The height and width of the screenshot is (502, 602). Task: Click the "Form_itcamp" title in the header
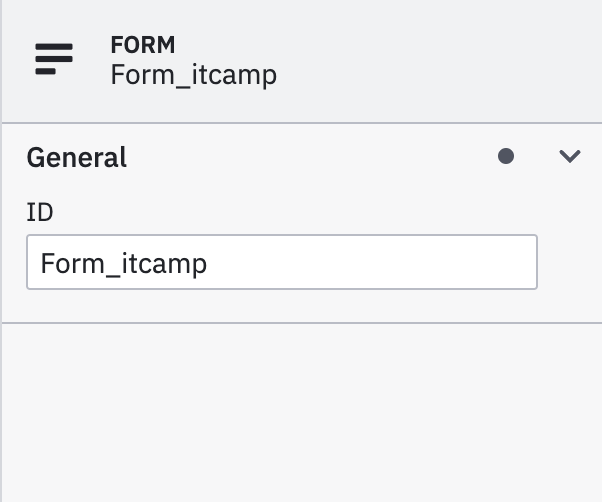194,75
